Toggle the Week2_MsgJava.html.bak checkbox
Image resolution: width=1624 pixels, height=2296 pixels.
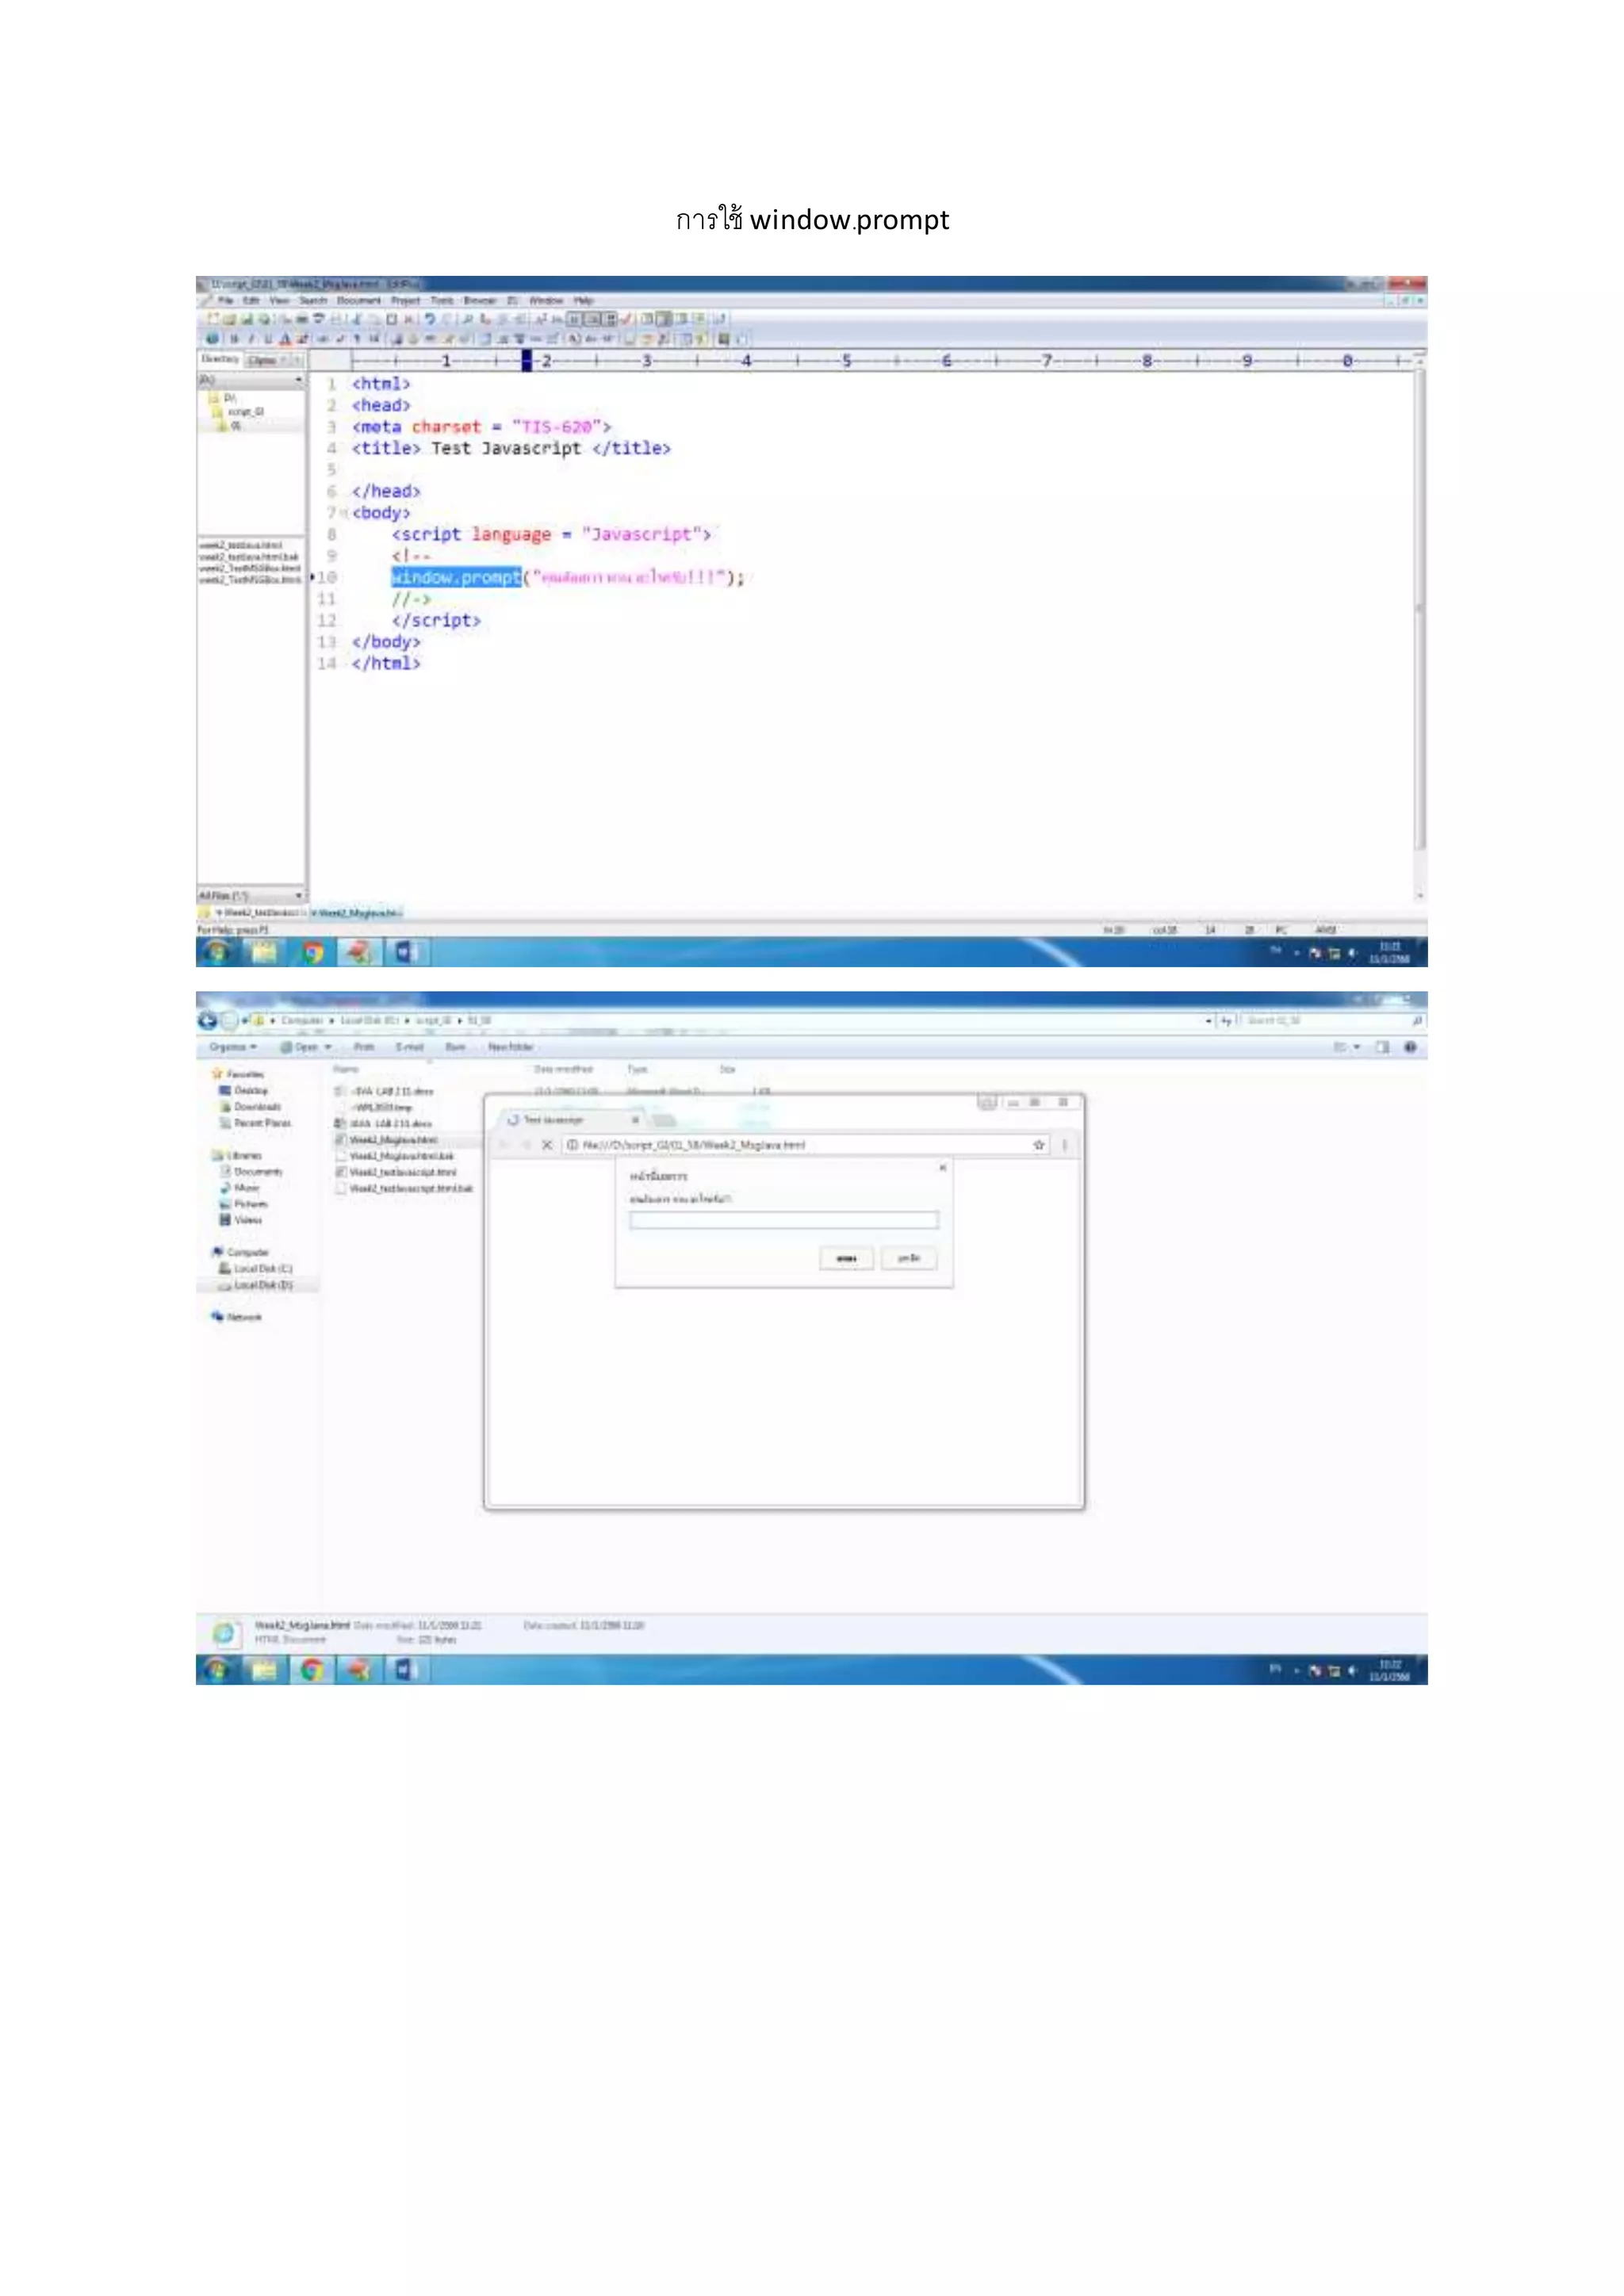coord(340,1156)
